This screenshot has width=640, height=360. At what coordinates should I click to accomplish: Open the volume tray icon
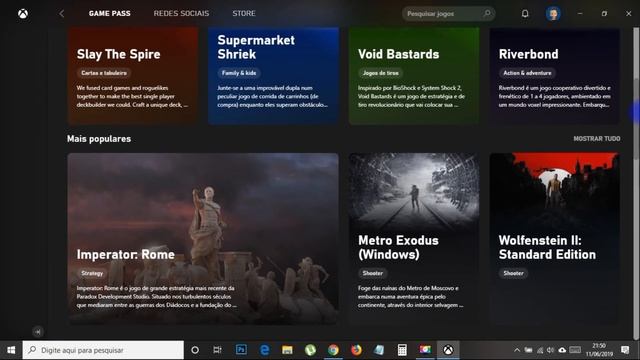click(551, 350)
